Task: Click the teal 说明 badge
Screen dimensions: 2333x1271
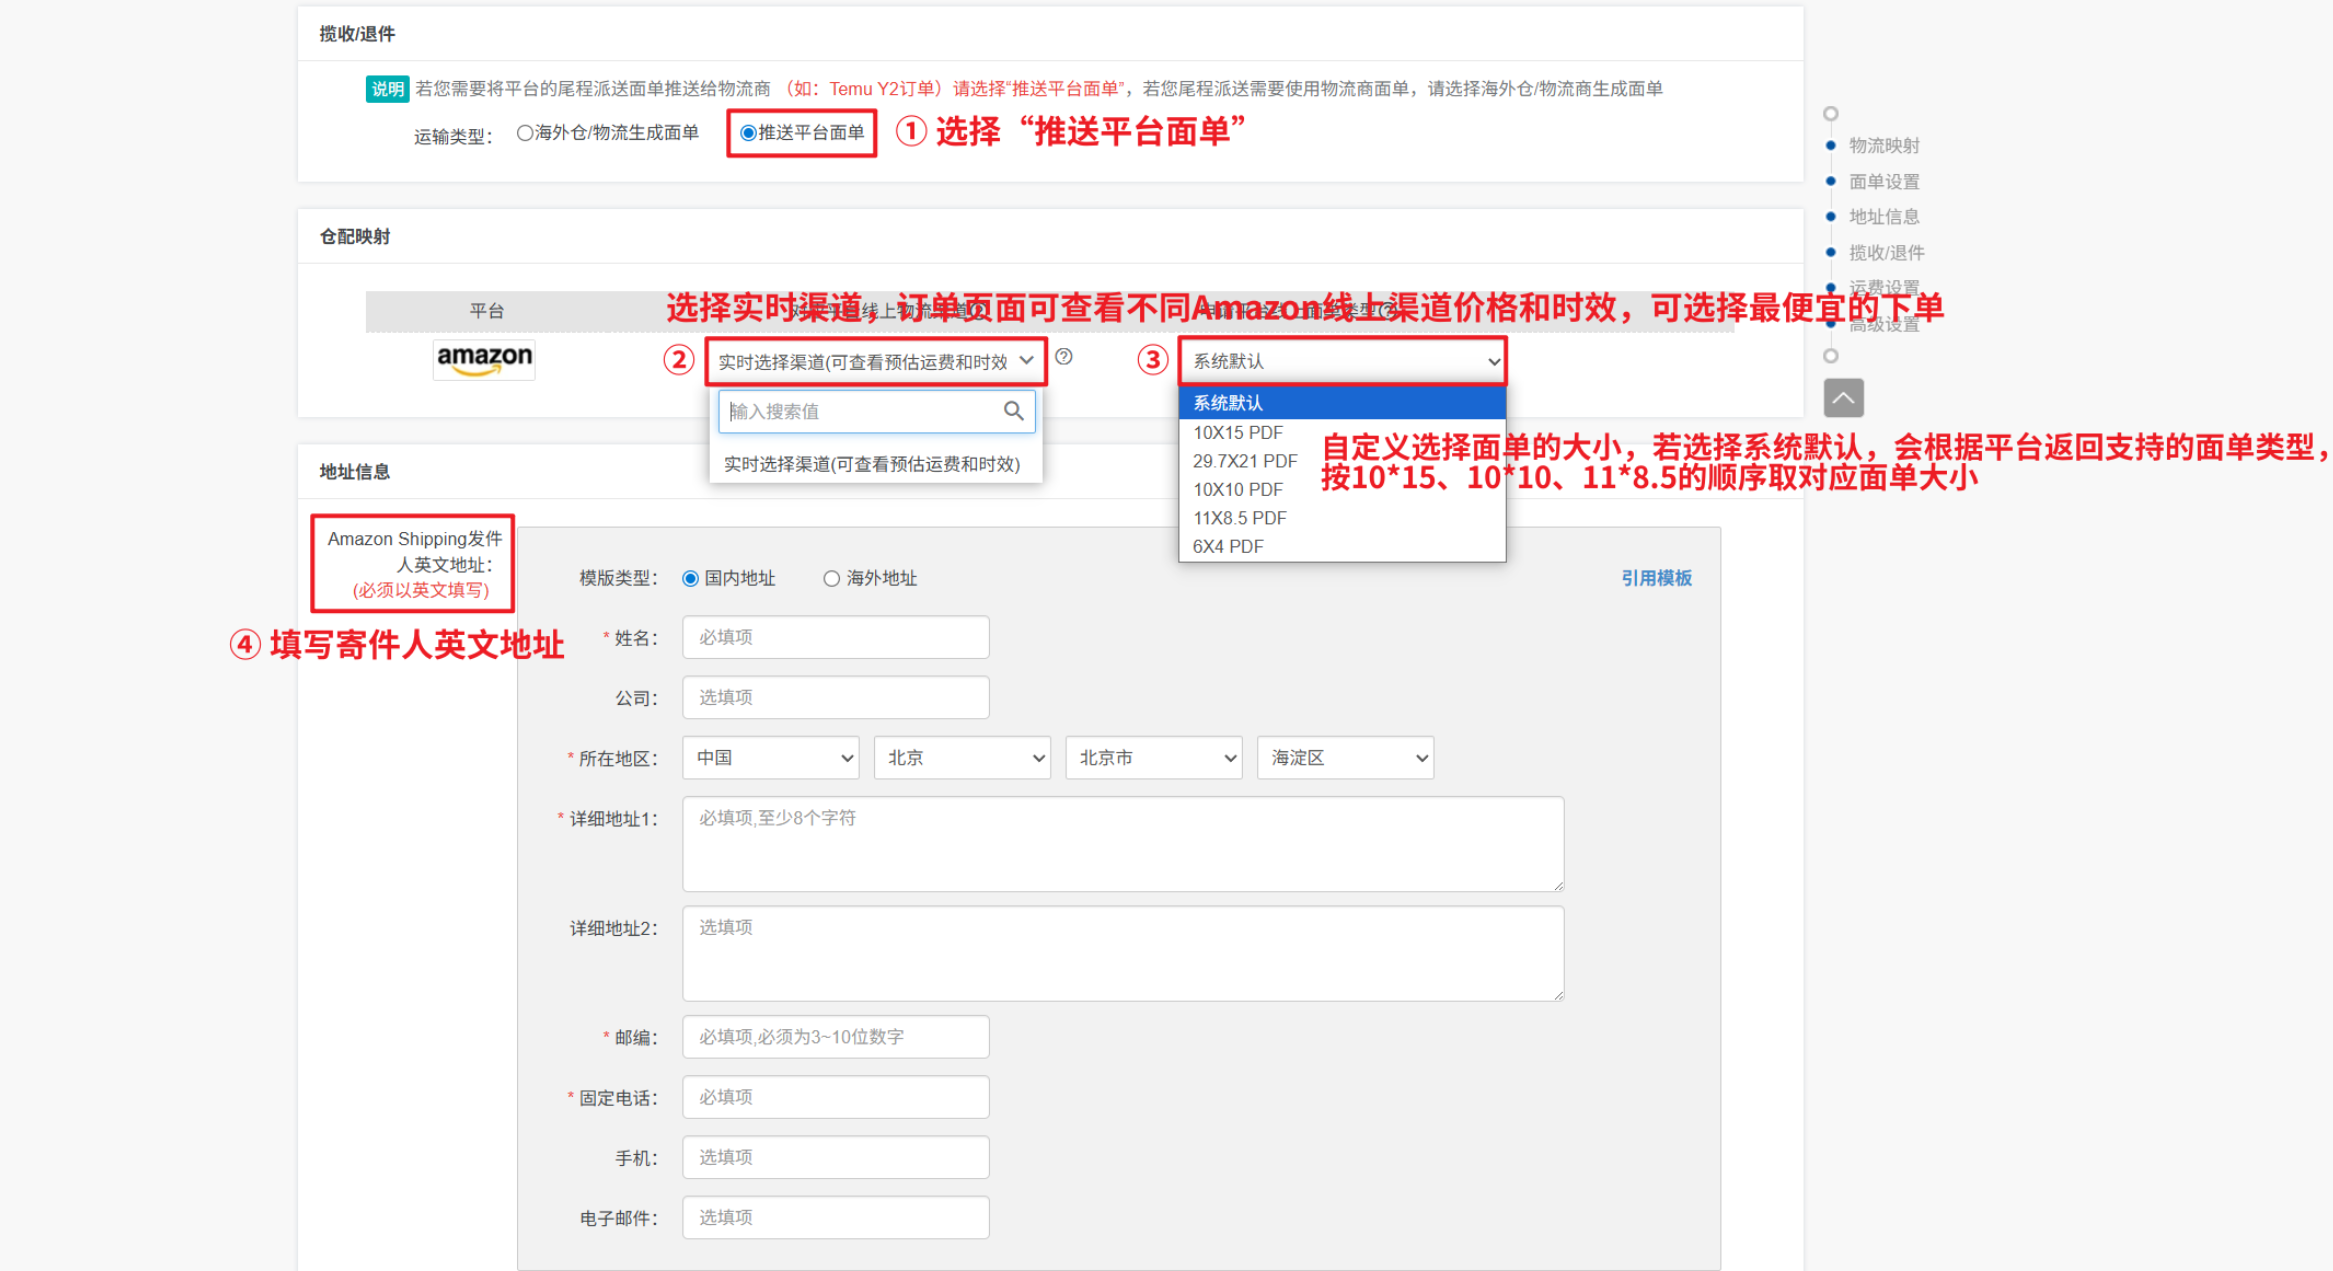Action: coord(387,89)
